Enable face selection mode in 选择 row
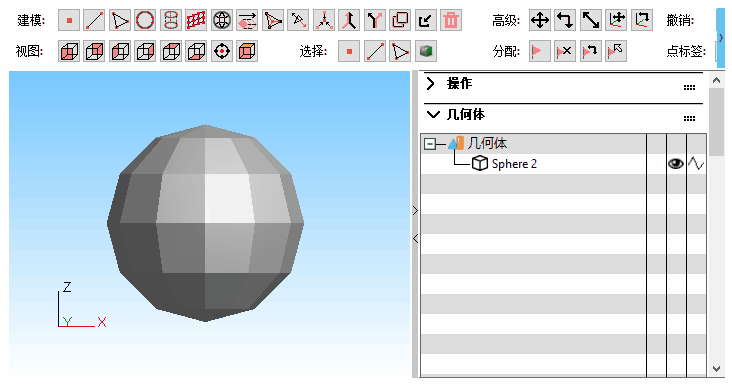This screenshot has height=388, width=732. coord(400,51)
